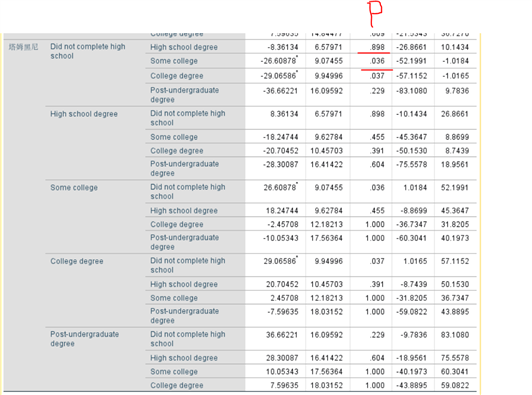
Task: Click the -83.1080 lower bound value
Action: pyautogui.click(x=411, y=91)
